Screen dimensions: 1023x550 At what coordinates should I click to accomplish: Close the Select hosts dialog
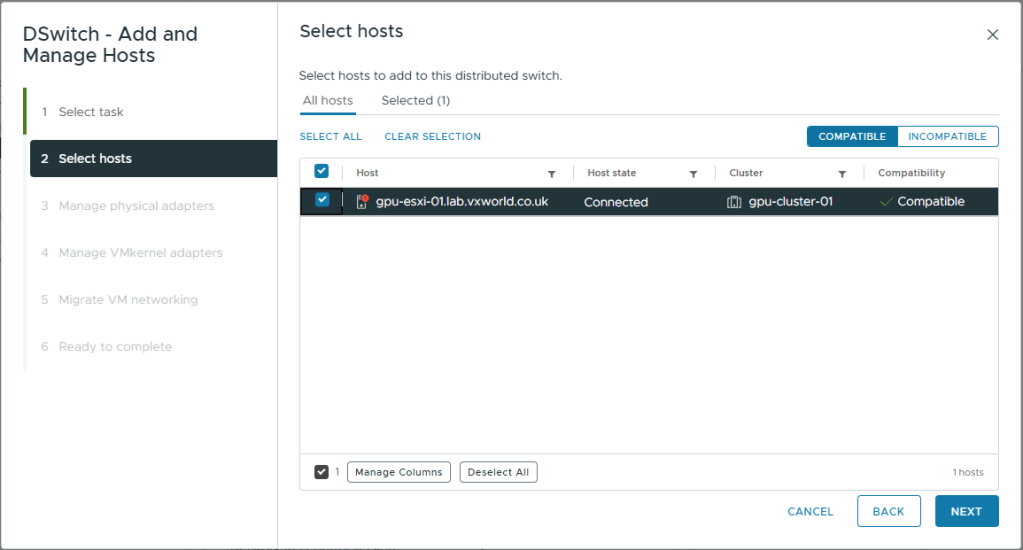pos(992,35)
